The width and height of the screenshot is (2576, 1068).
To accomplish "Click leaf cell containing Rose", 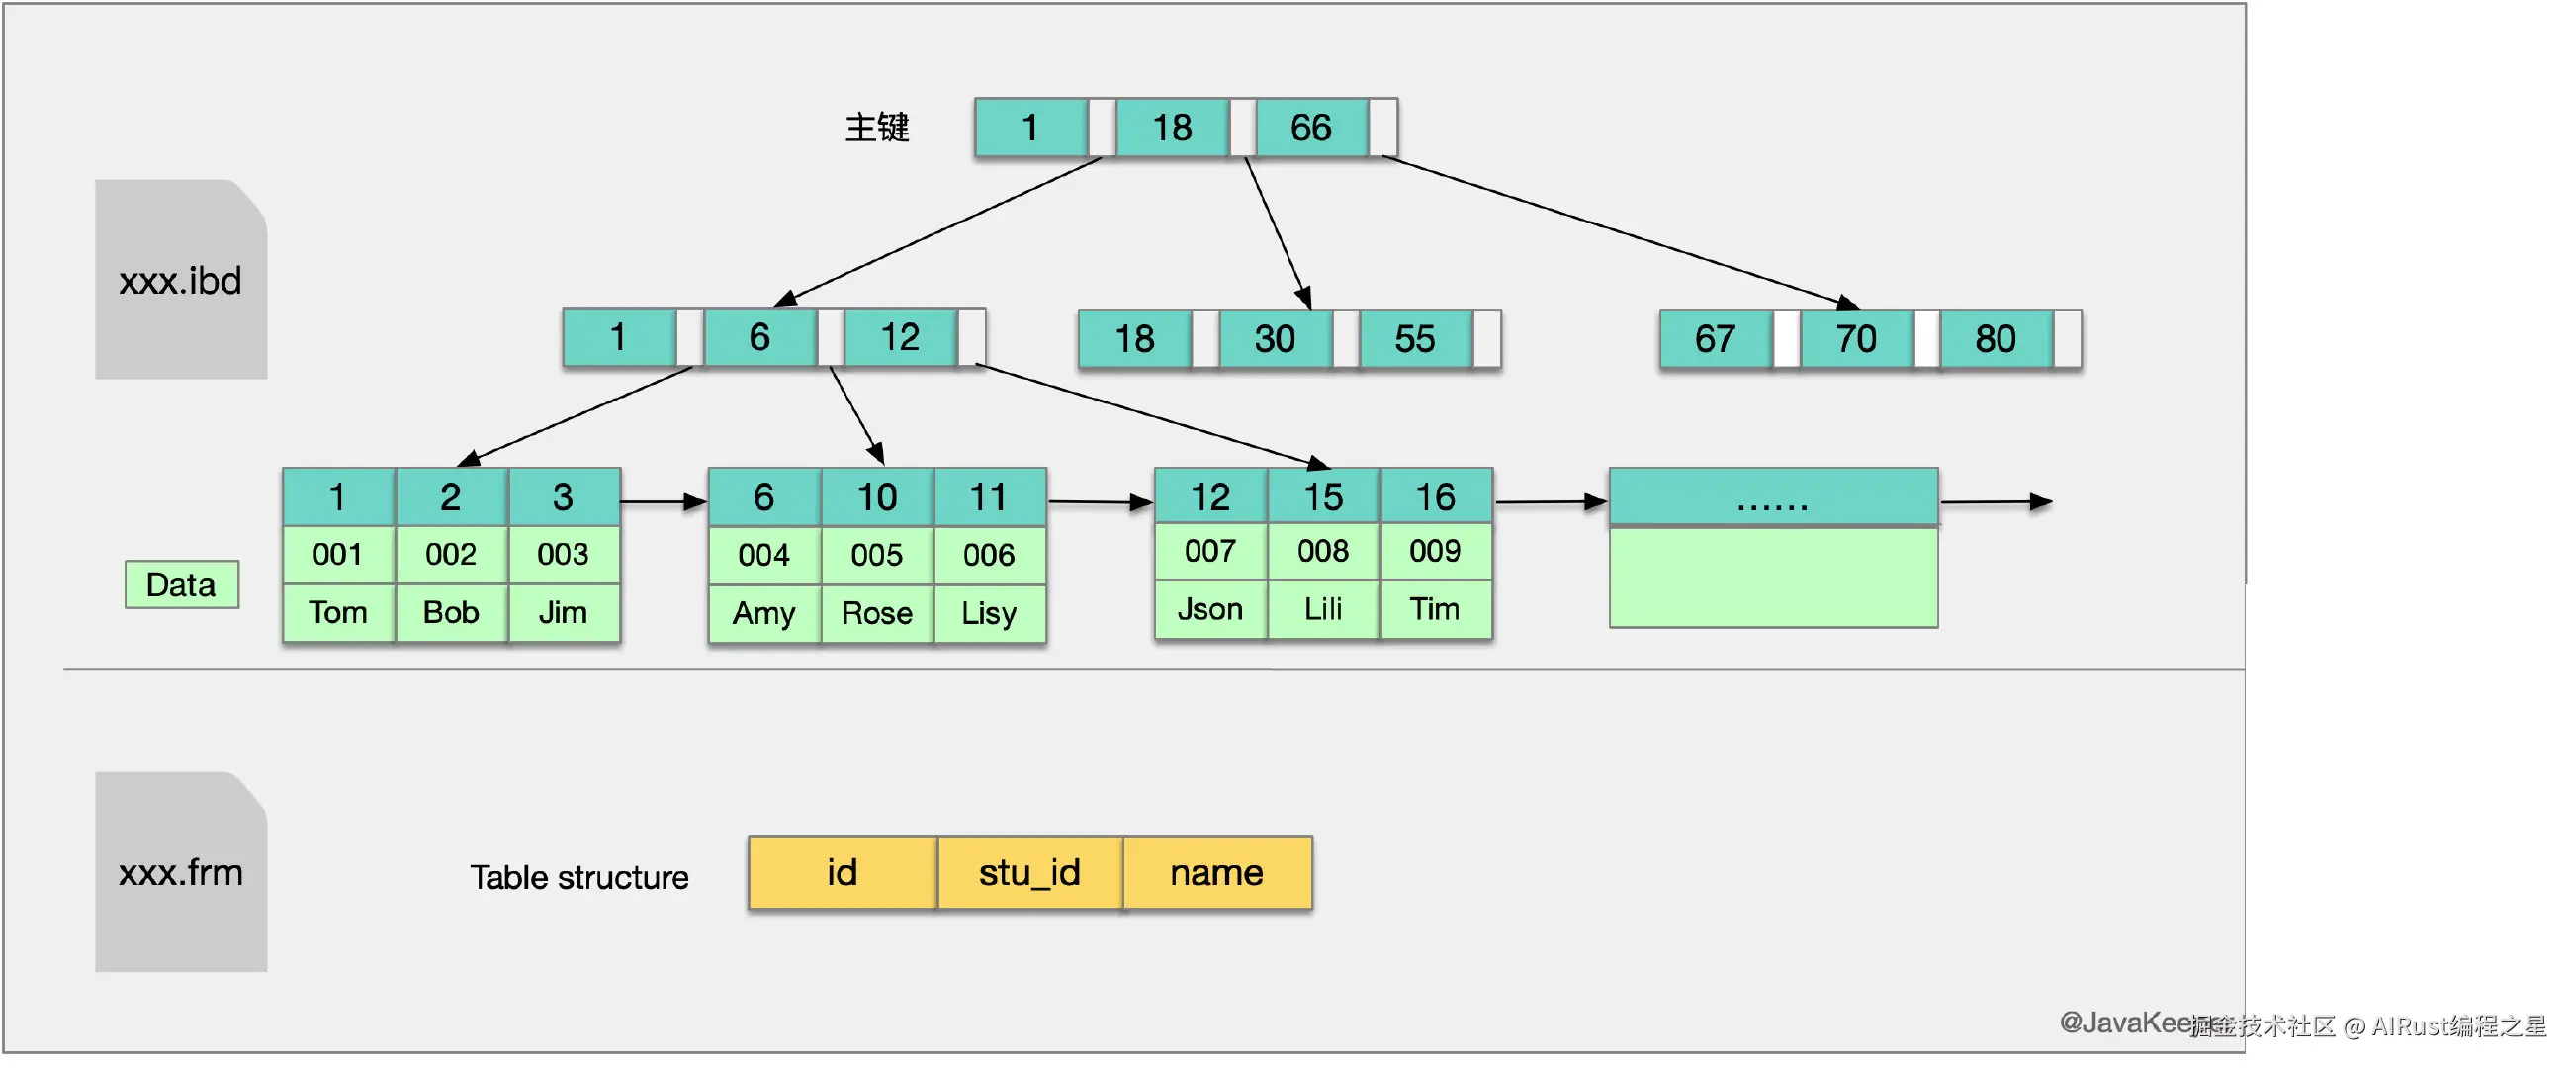I will (x=877, y=613).
